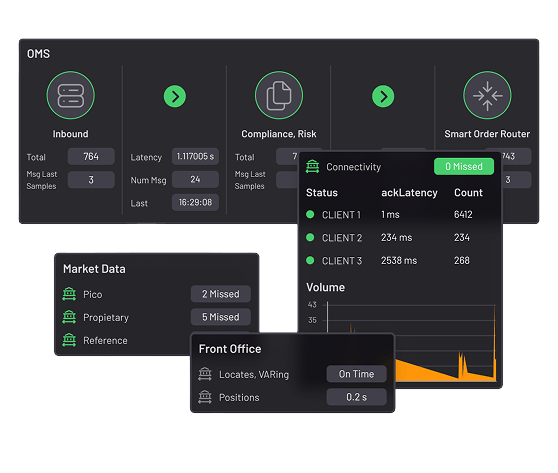Screen dimensions: 558x473
Task: Click the icon beside Positions
Action: 205,397
